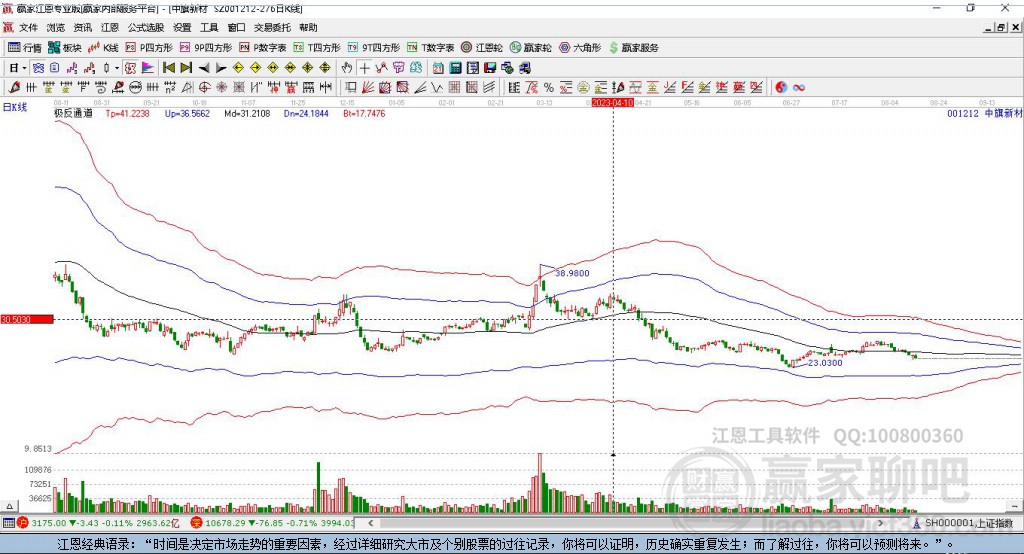This screenshot has height=554, width=1024.
Task: Click the horizontal scrollbar left arrow
Action: point(370,523)
